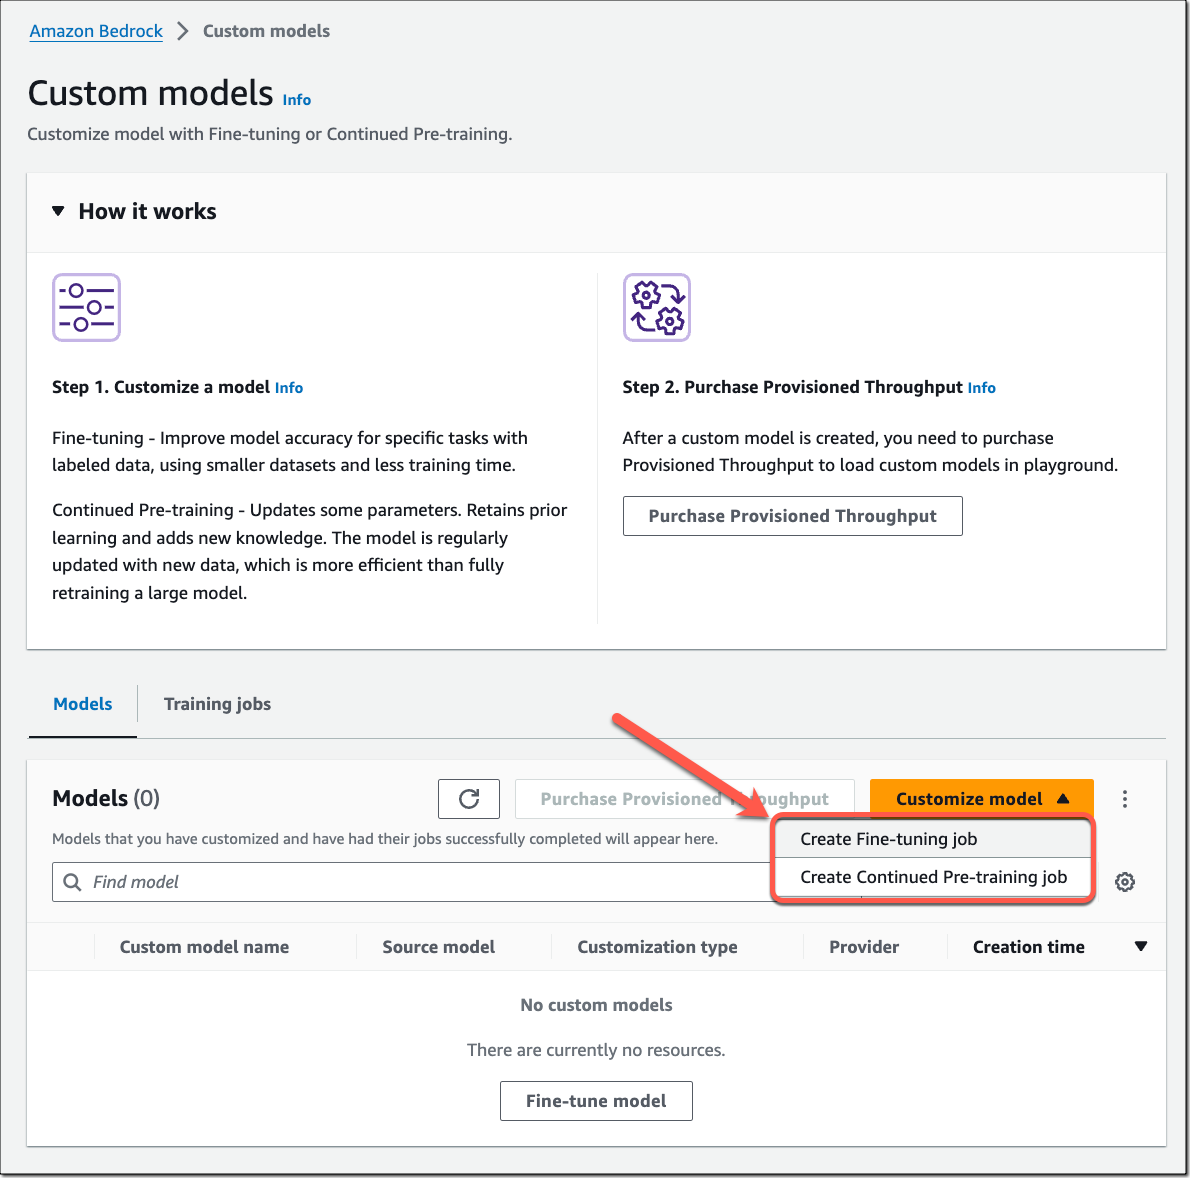Sort by Creation time descending arrow
The height and width of the screenshot is (1178, 1190).
1141,947
